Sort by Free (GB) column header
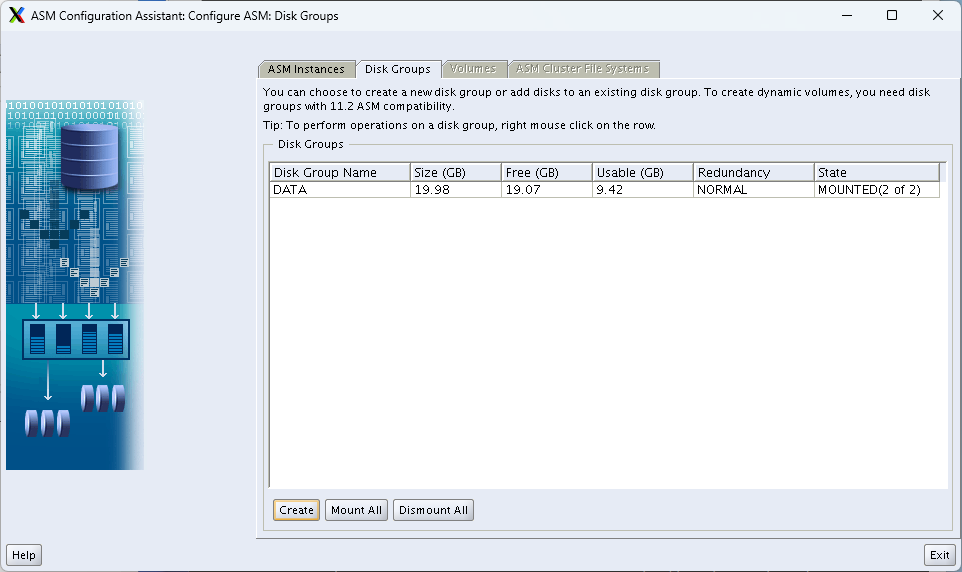Image resolution: width=962 pixels, height=572 pixels. click(x=547, y=172)
